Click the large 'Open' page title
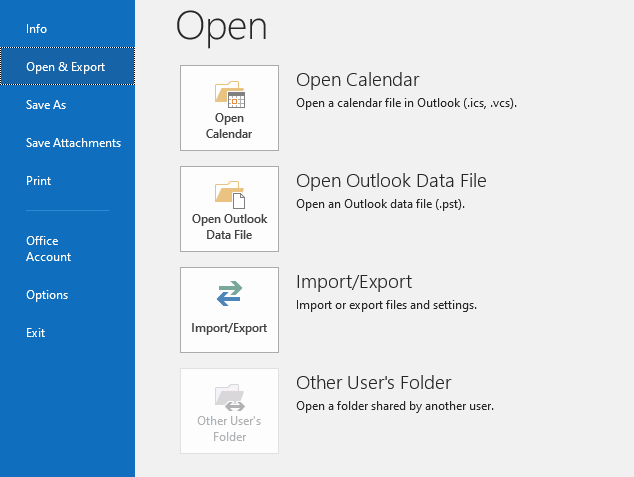The width and height of the screenshot is (634, 477). pos(222,27)
